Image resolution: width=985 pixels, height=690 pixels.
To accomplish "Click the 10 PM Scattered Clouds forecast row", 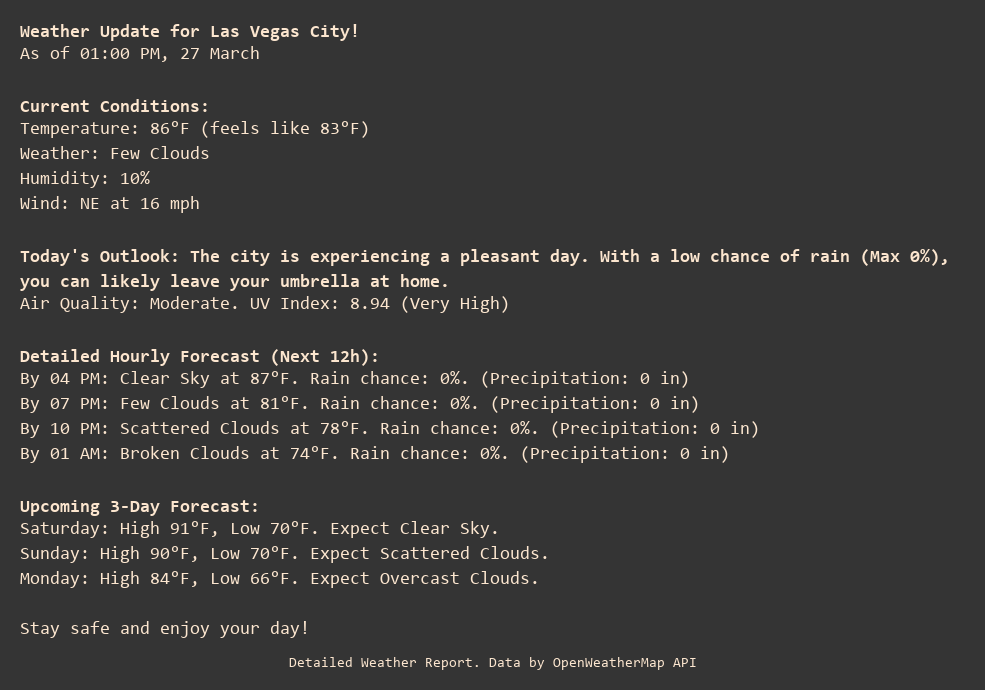I will [389, 428].
